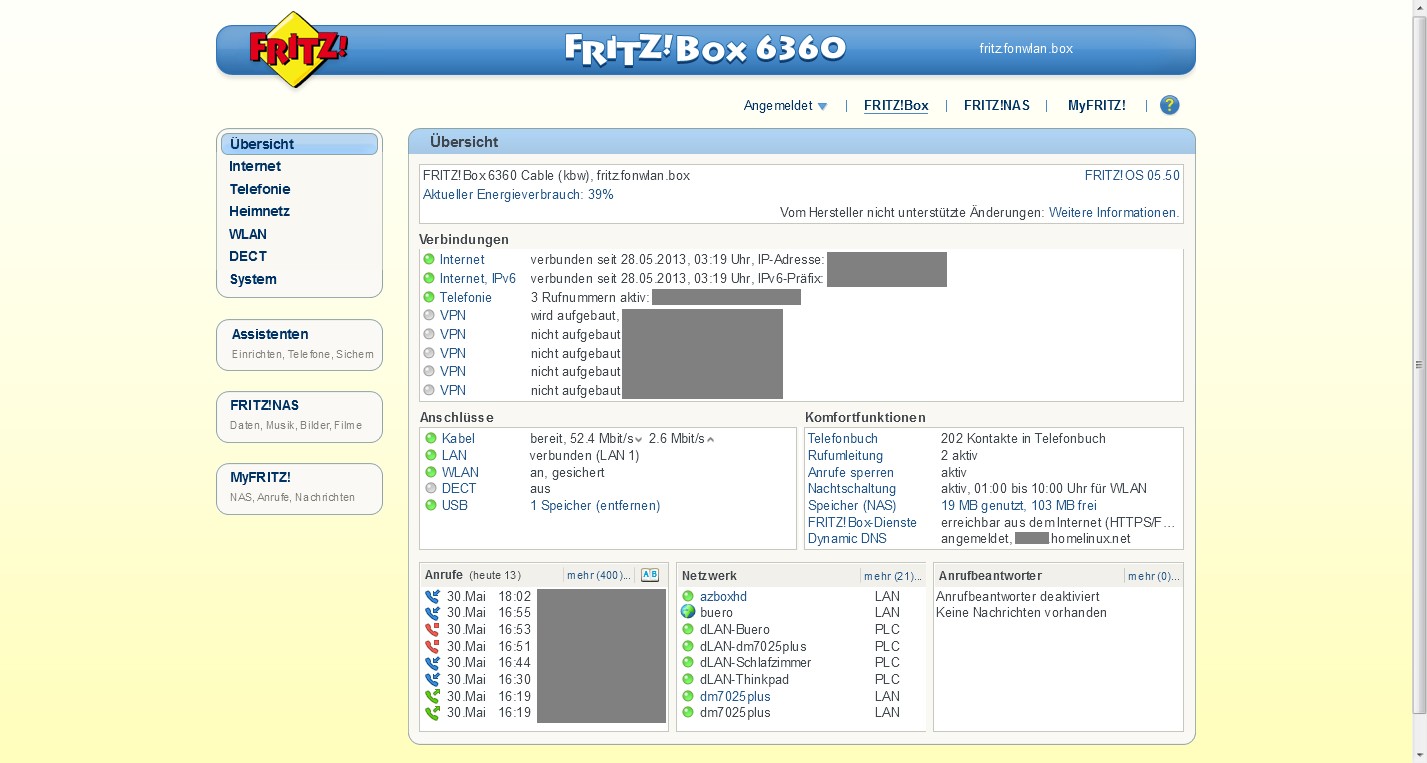Click green status LED next to Telefonie
This screenshot has width=1427, height=763.
pos(429,297)
